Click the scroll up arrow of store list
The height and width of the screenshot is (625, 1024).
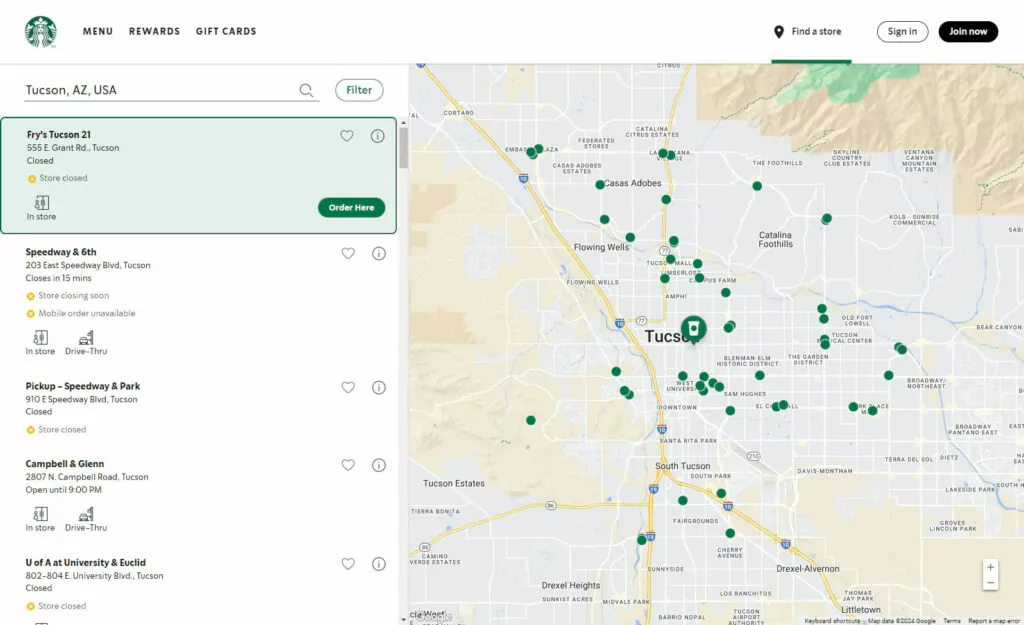point(403,122)
